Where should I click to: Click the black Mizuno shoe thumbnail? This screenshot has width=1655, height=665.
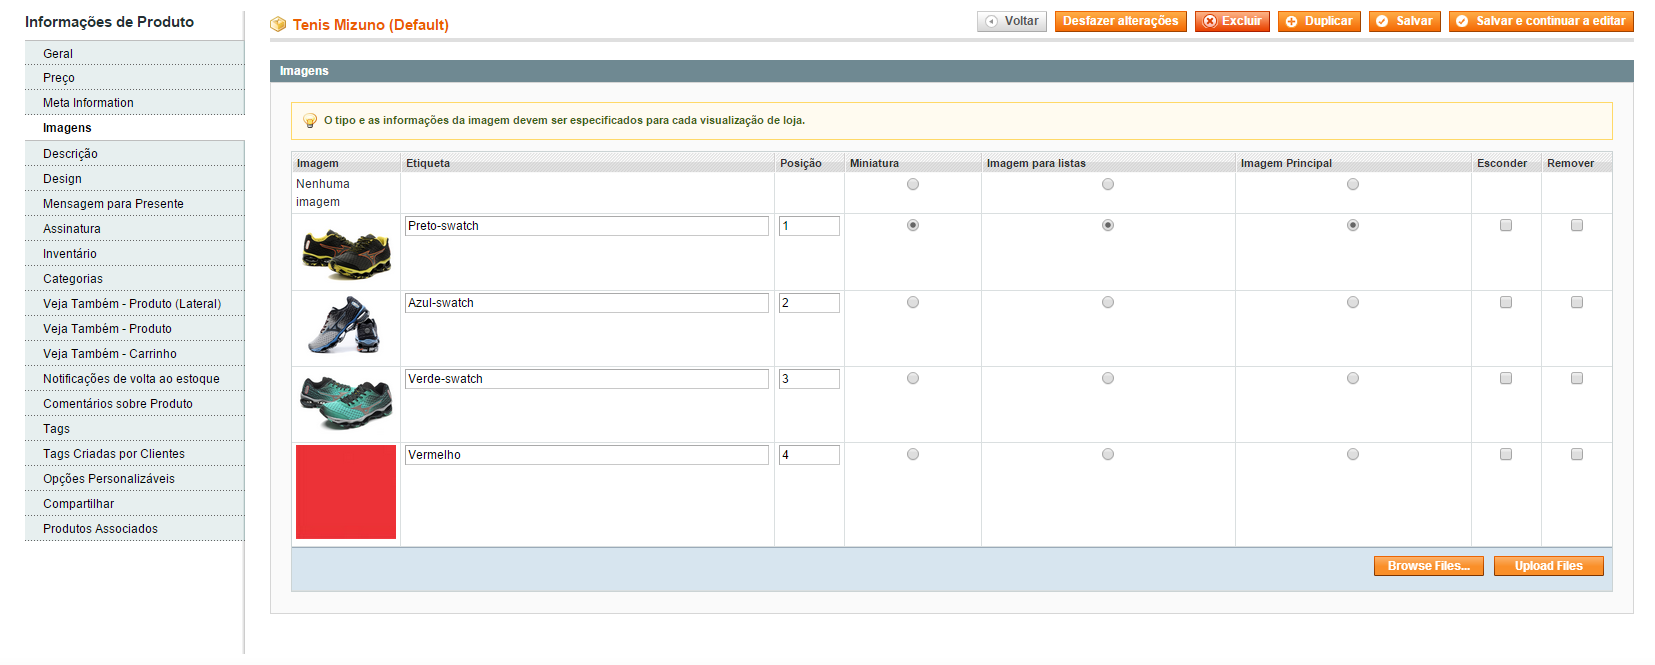[346, 253]
